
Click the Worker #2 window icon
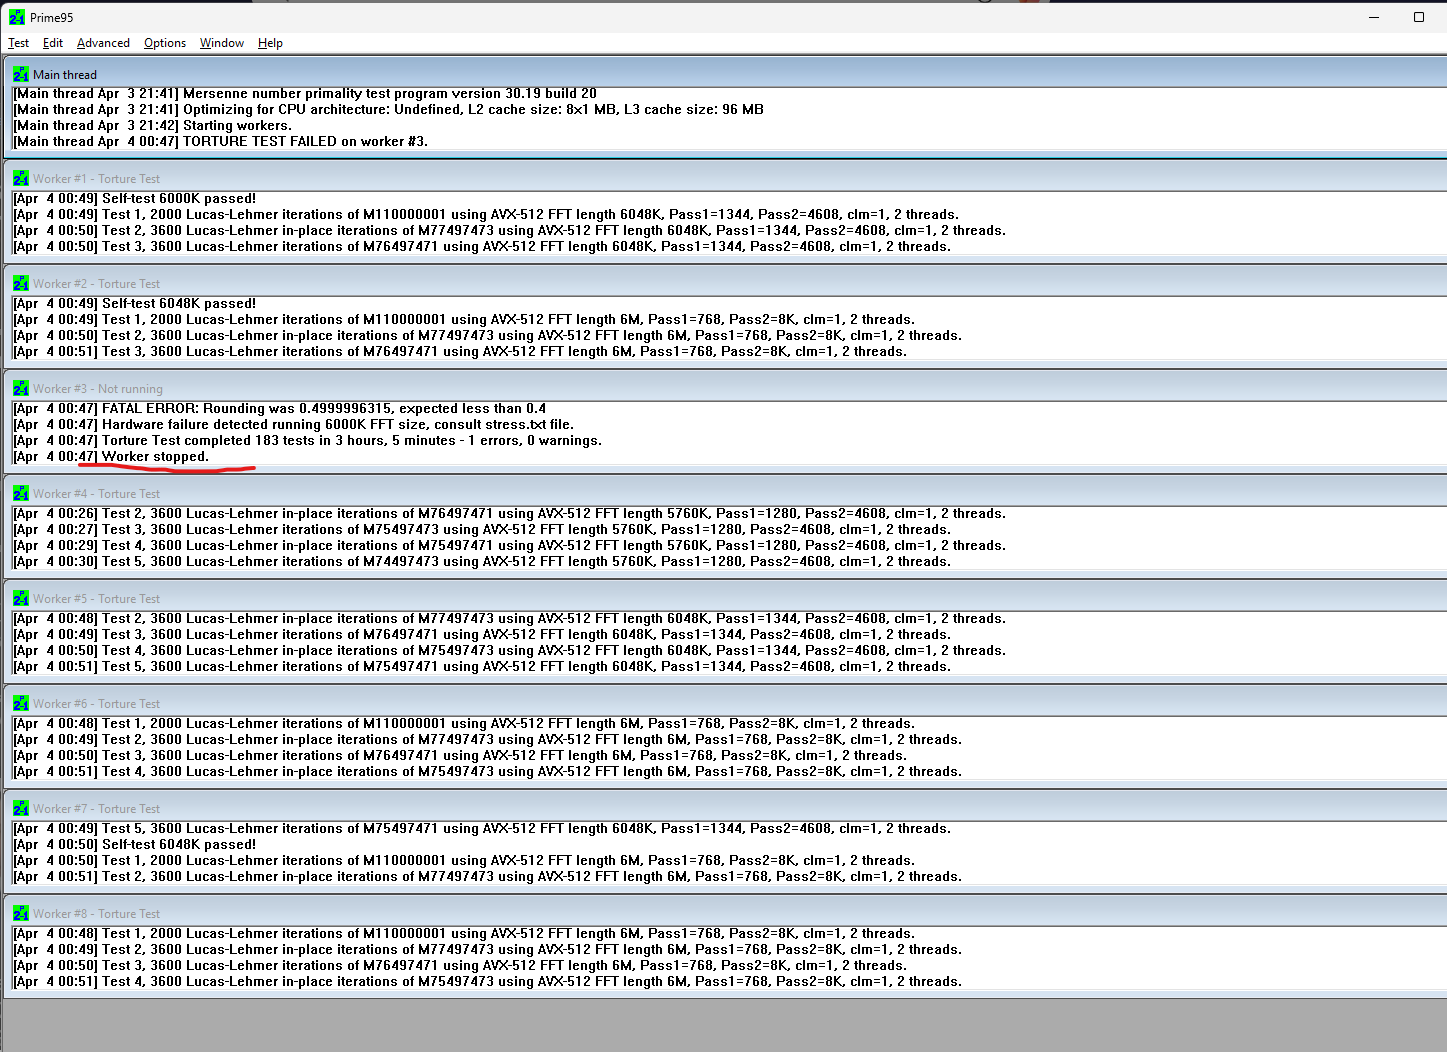(21, 284)
